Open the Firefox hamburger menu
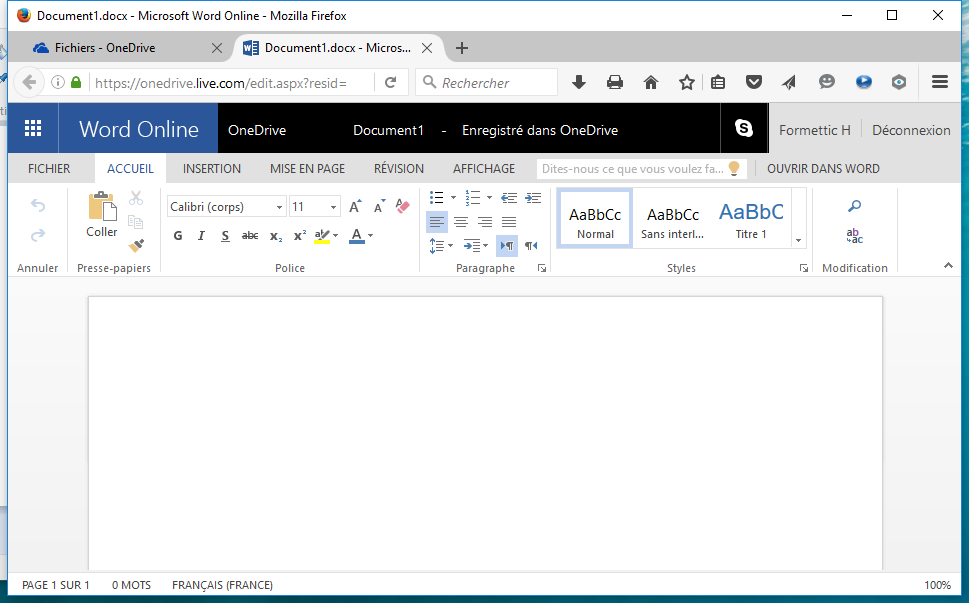The width and height of the screenshot is (969, 603). point(940,82)
